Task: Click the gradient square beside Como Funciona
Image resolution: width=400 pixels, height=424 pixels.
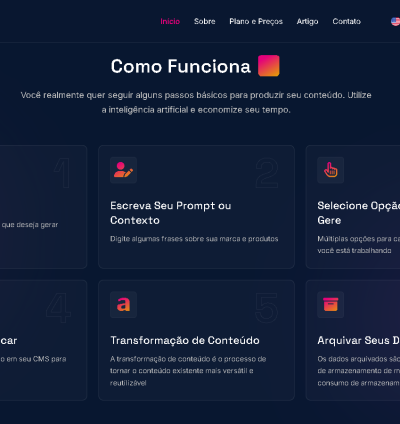Action: click(269, 66)
